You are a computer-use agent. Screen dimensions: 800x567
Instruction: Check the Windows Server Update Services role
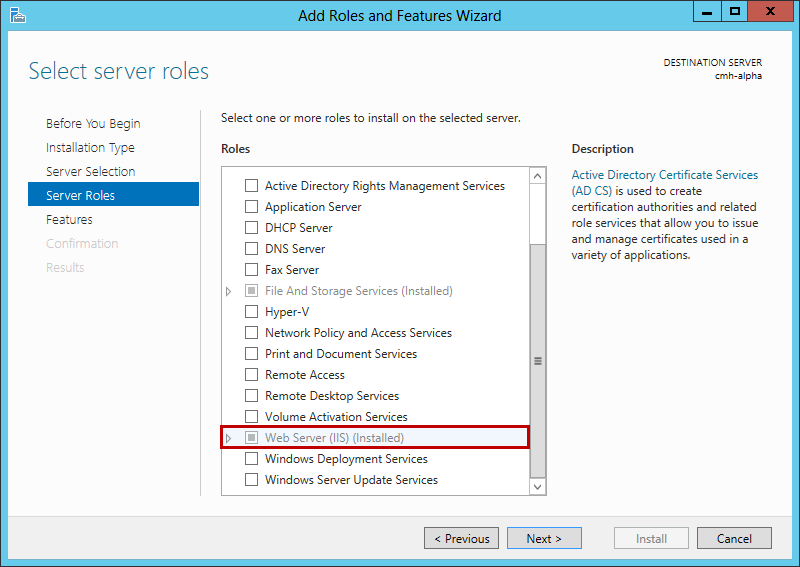pyautogui.click(x=252, y=480)
